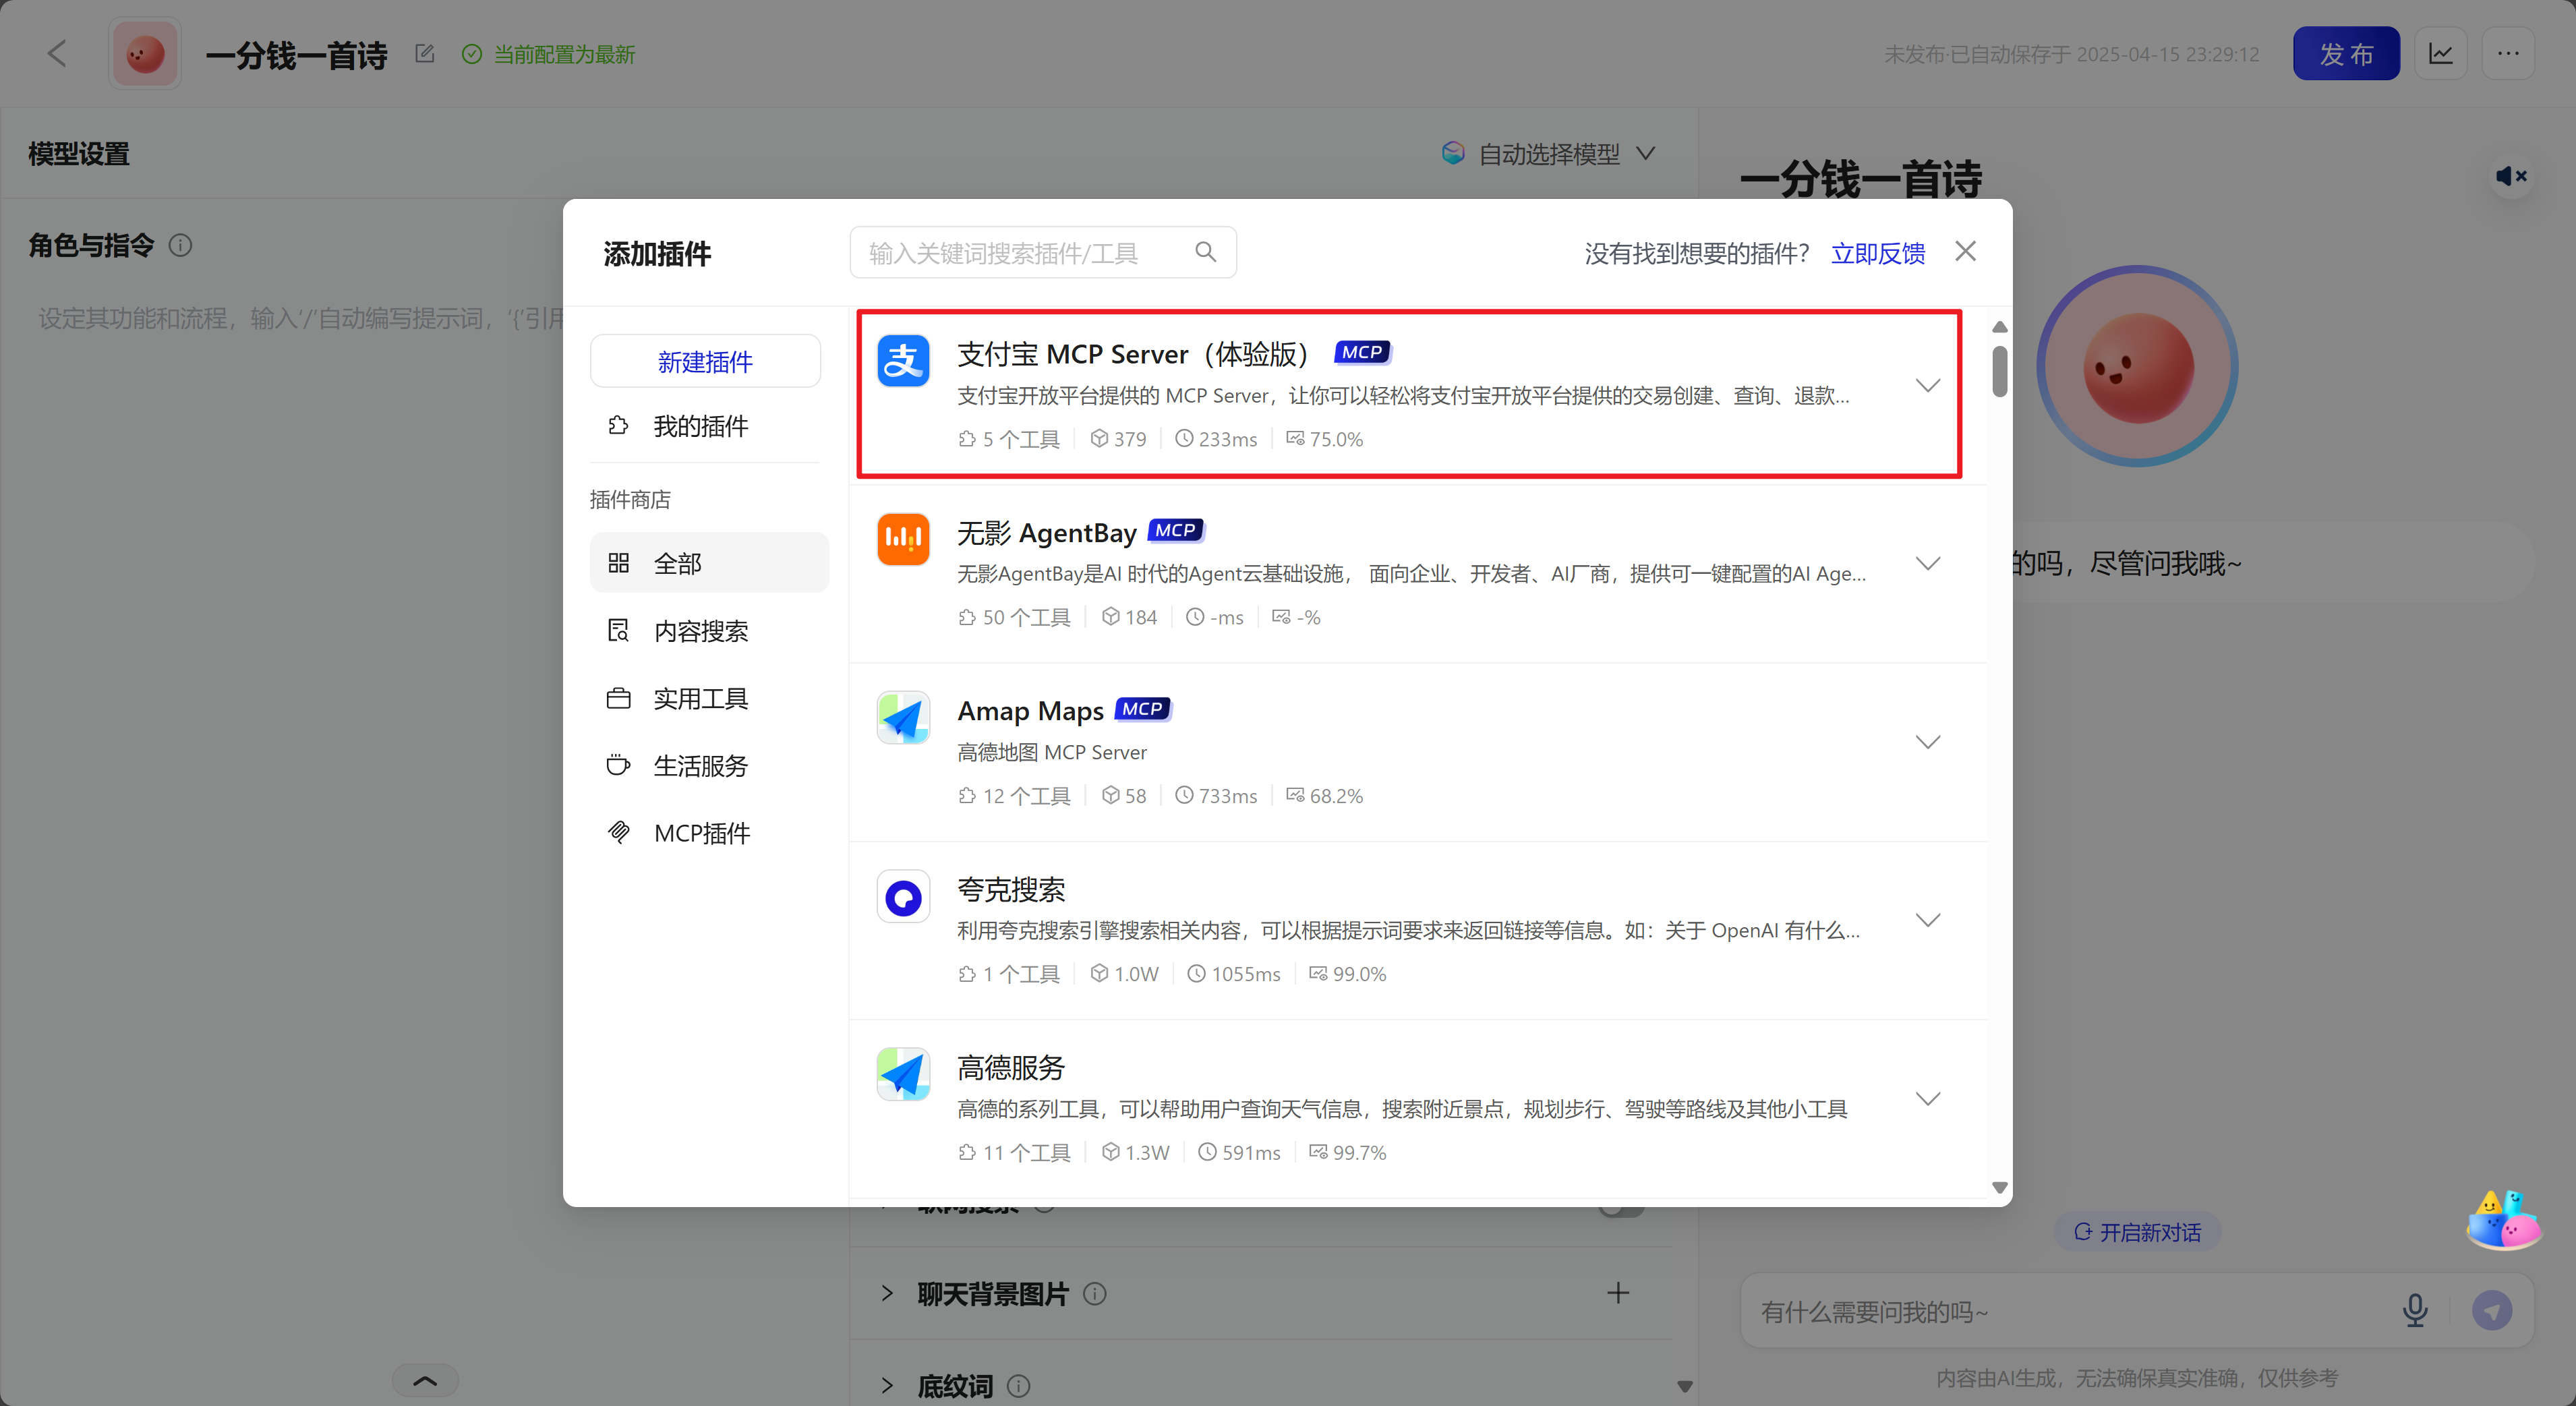
Task: Click the Alipay MCP Server plugin icon
Action: coord(903,361)
